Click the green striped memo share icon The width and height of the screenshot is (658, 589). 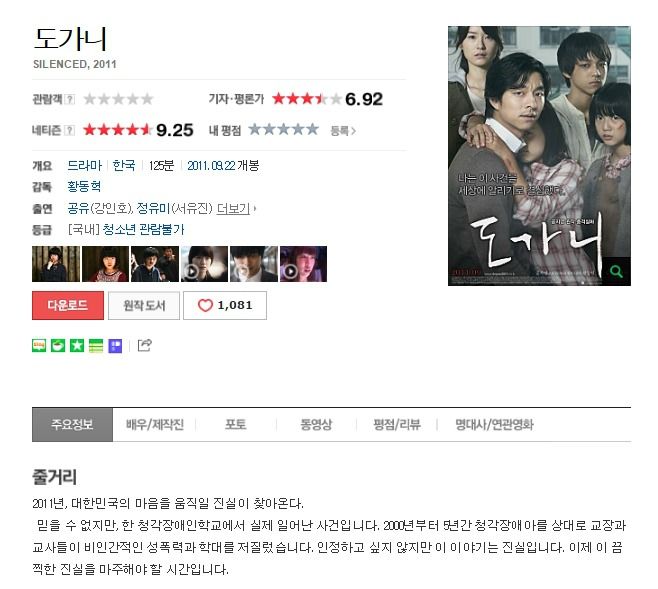pyautogui.click(x=96, y=346)
